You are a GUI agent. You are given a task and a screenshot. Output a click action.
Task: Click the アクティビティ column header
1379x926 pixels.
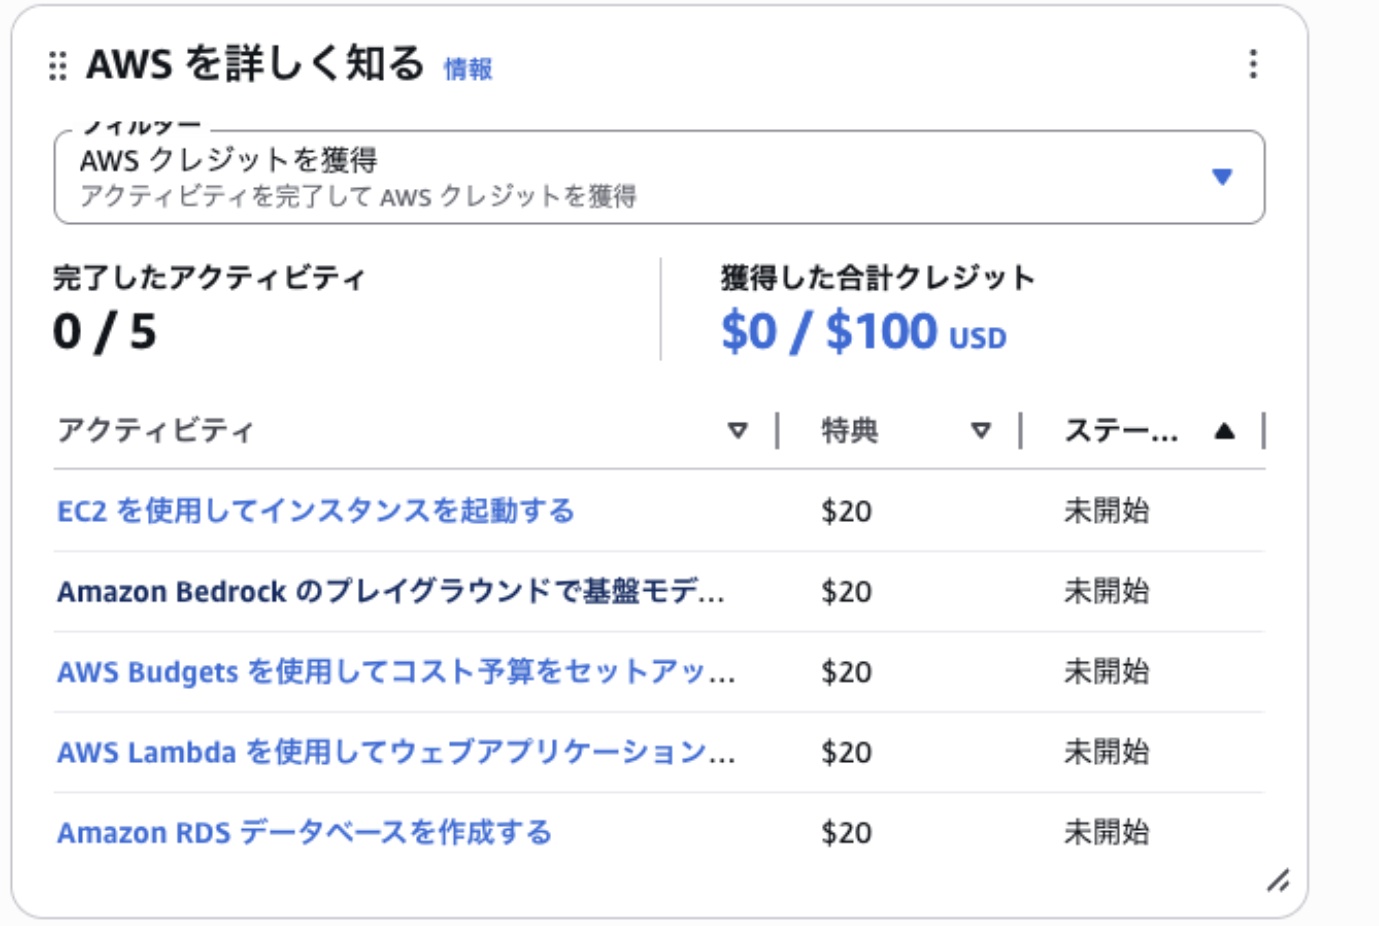156,431
